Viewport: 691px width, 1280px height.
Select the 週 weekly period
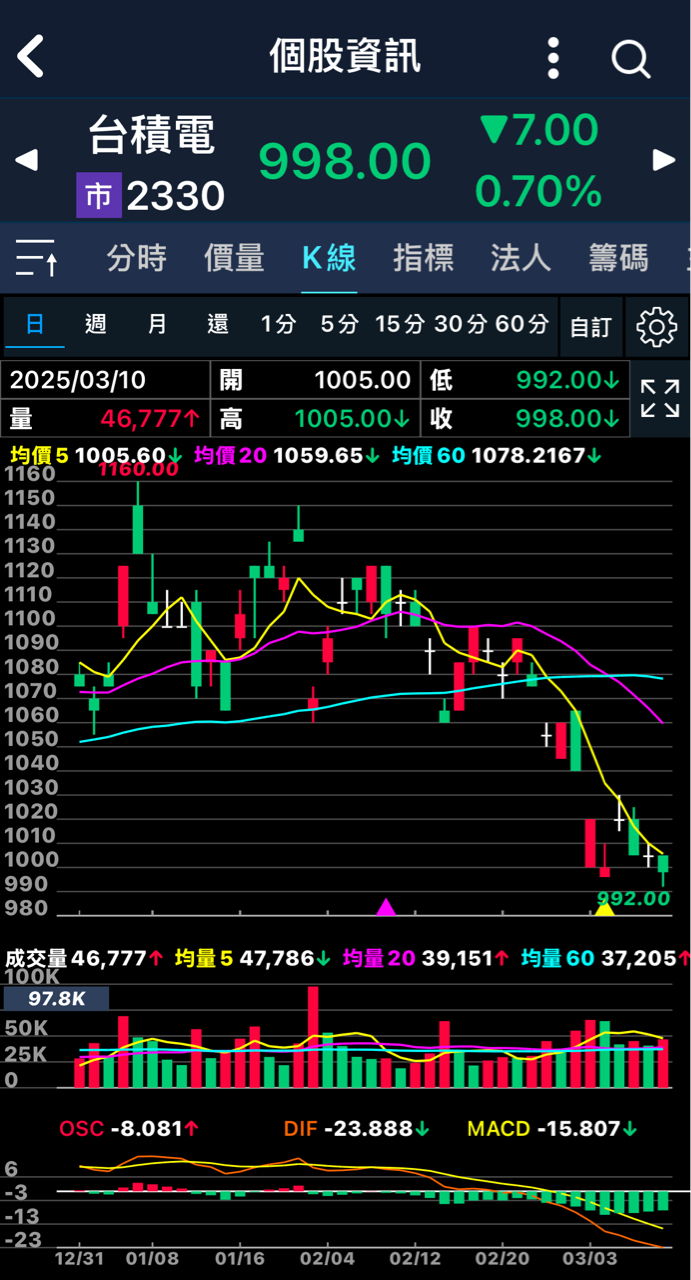tap(96, 324)
